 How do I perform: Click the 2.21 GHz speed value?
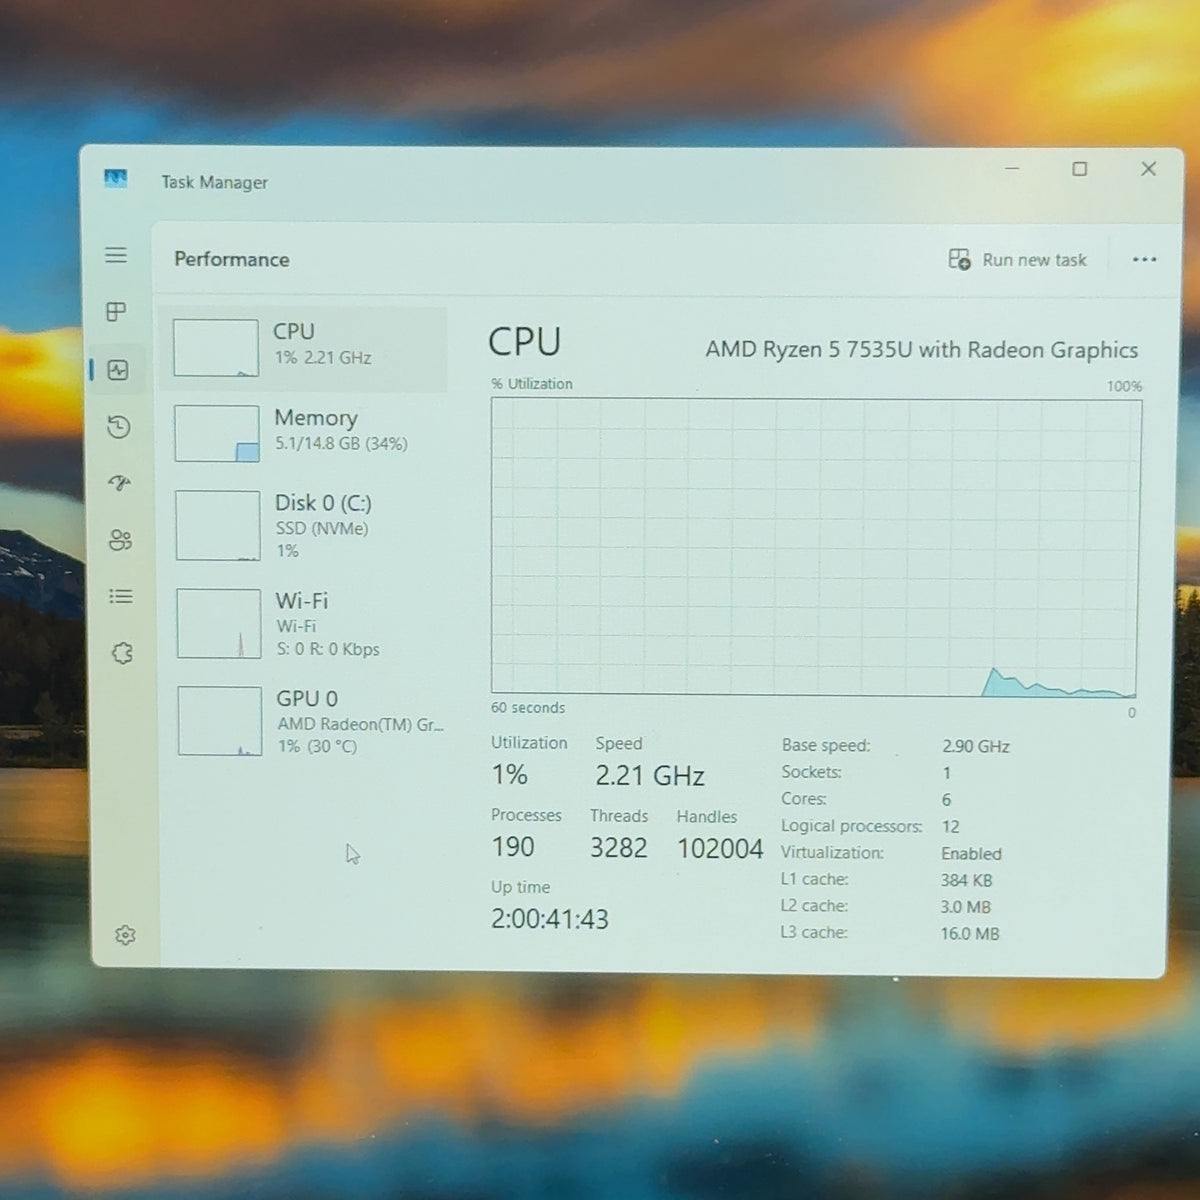(x=650, y=776)
